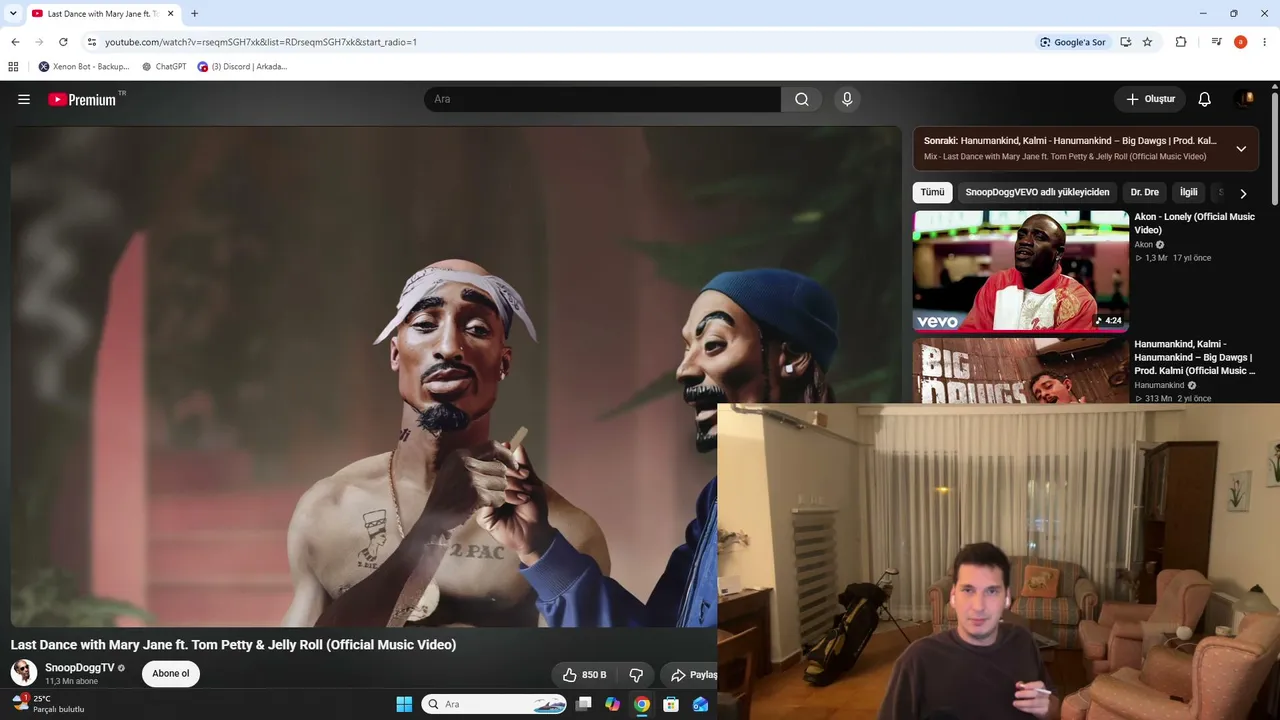Reload the page with refresh icon
This screenshot has width=1280, height=720.
63,42
